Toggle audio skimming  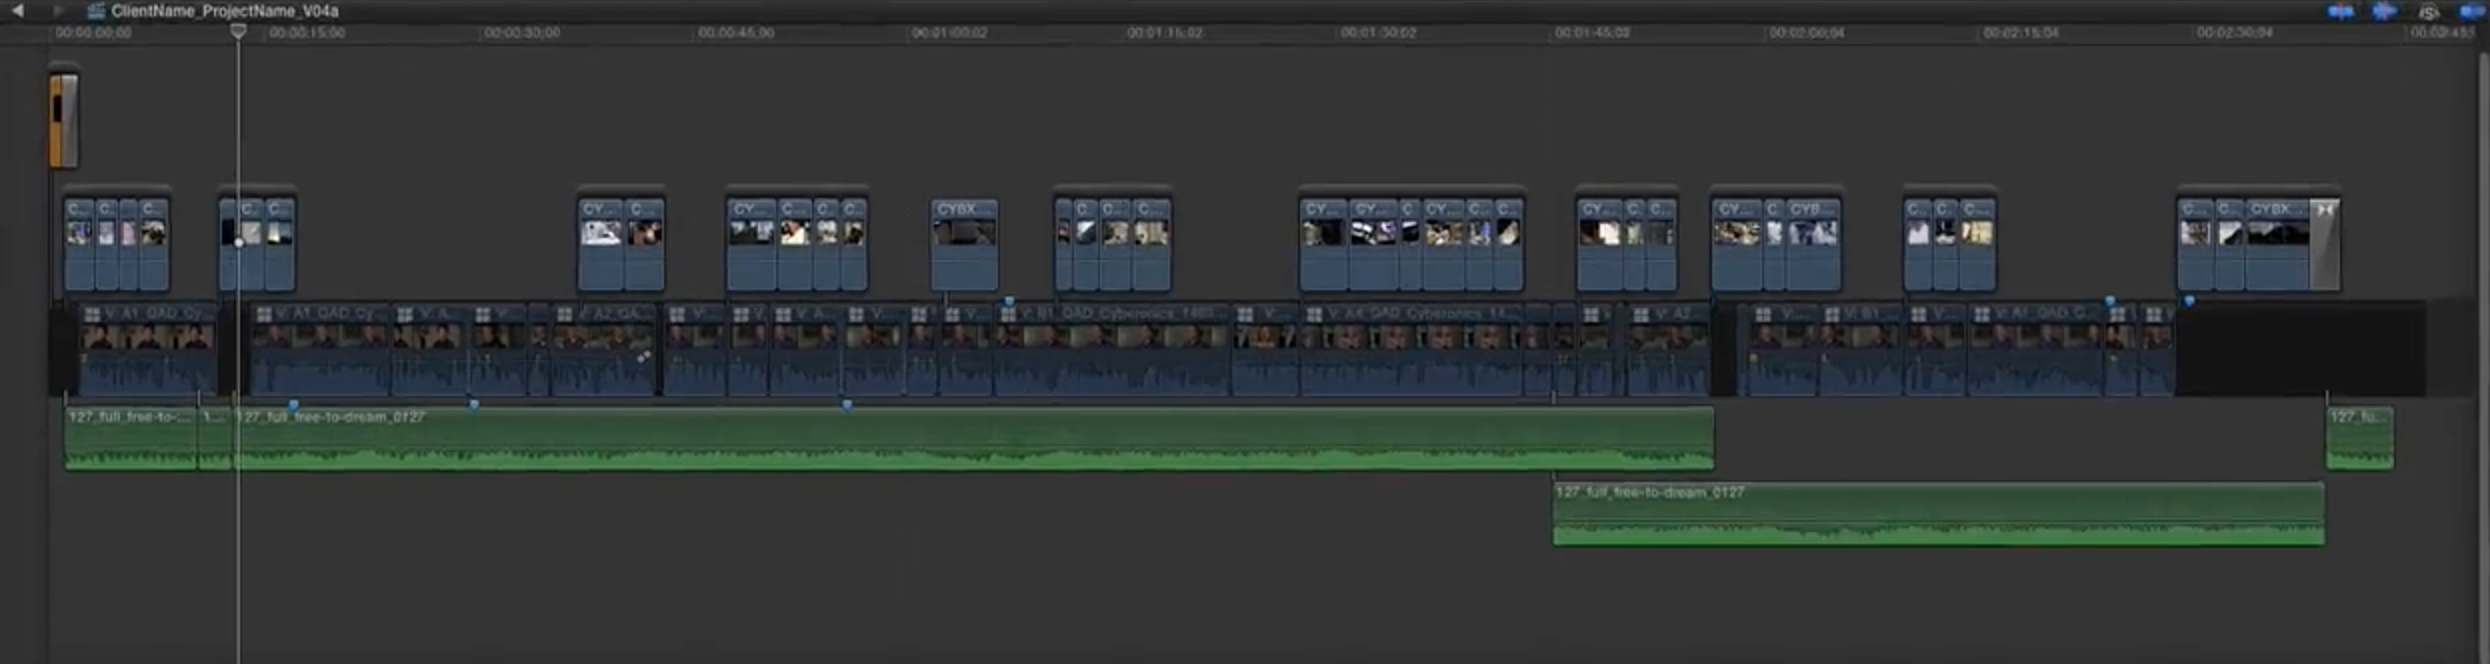click(x=2384, y=11)
